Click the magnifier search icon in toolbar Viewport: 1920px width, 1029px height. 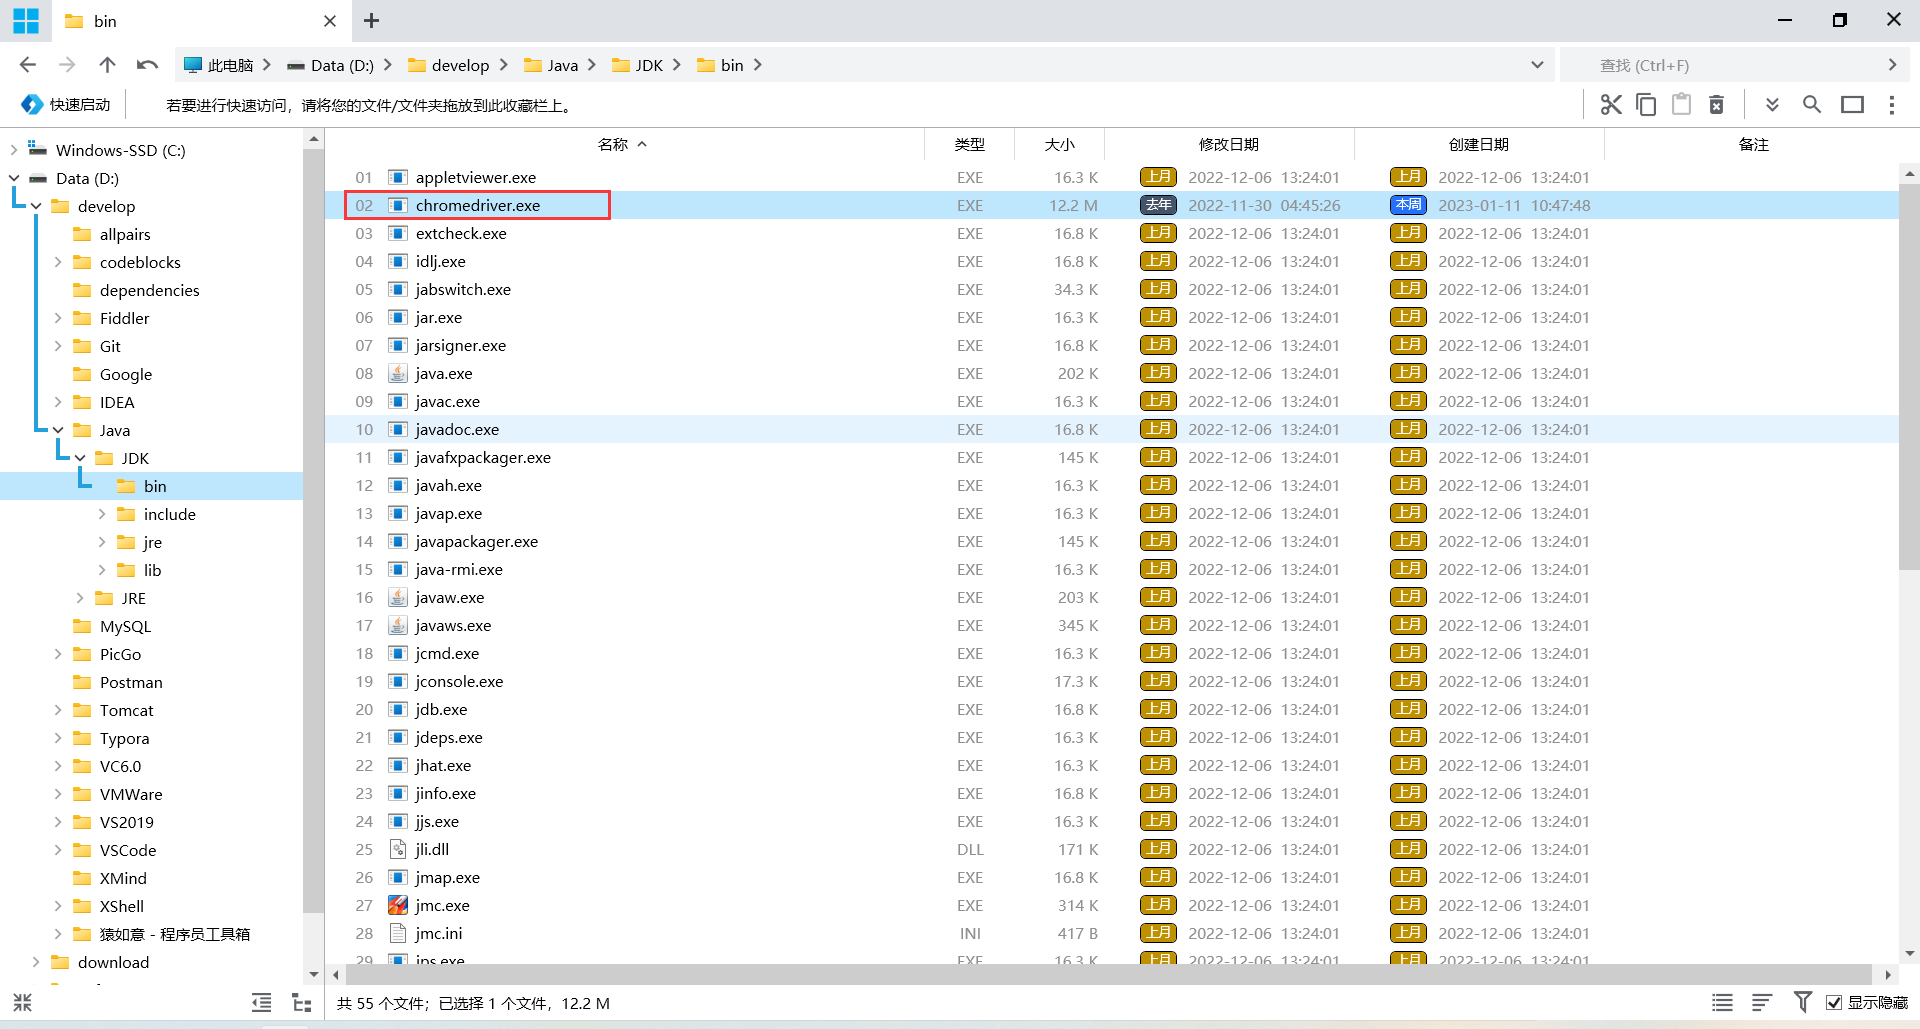[x=1811, y=104]
